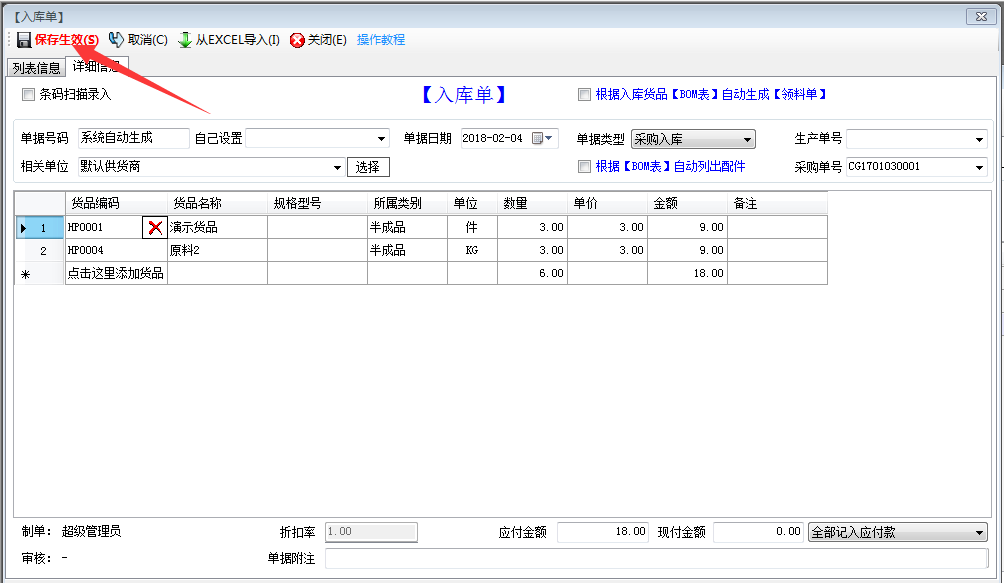
Task: Click 点击这里添加货品 to add item
Action: pyautogui.click(x=116, y=274)
